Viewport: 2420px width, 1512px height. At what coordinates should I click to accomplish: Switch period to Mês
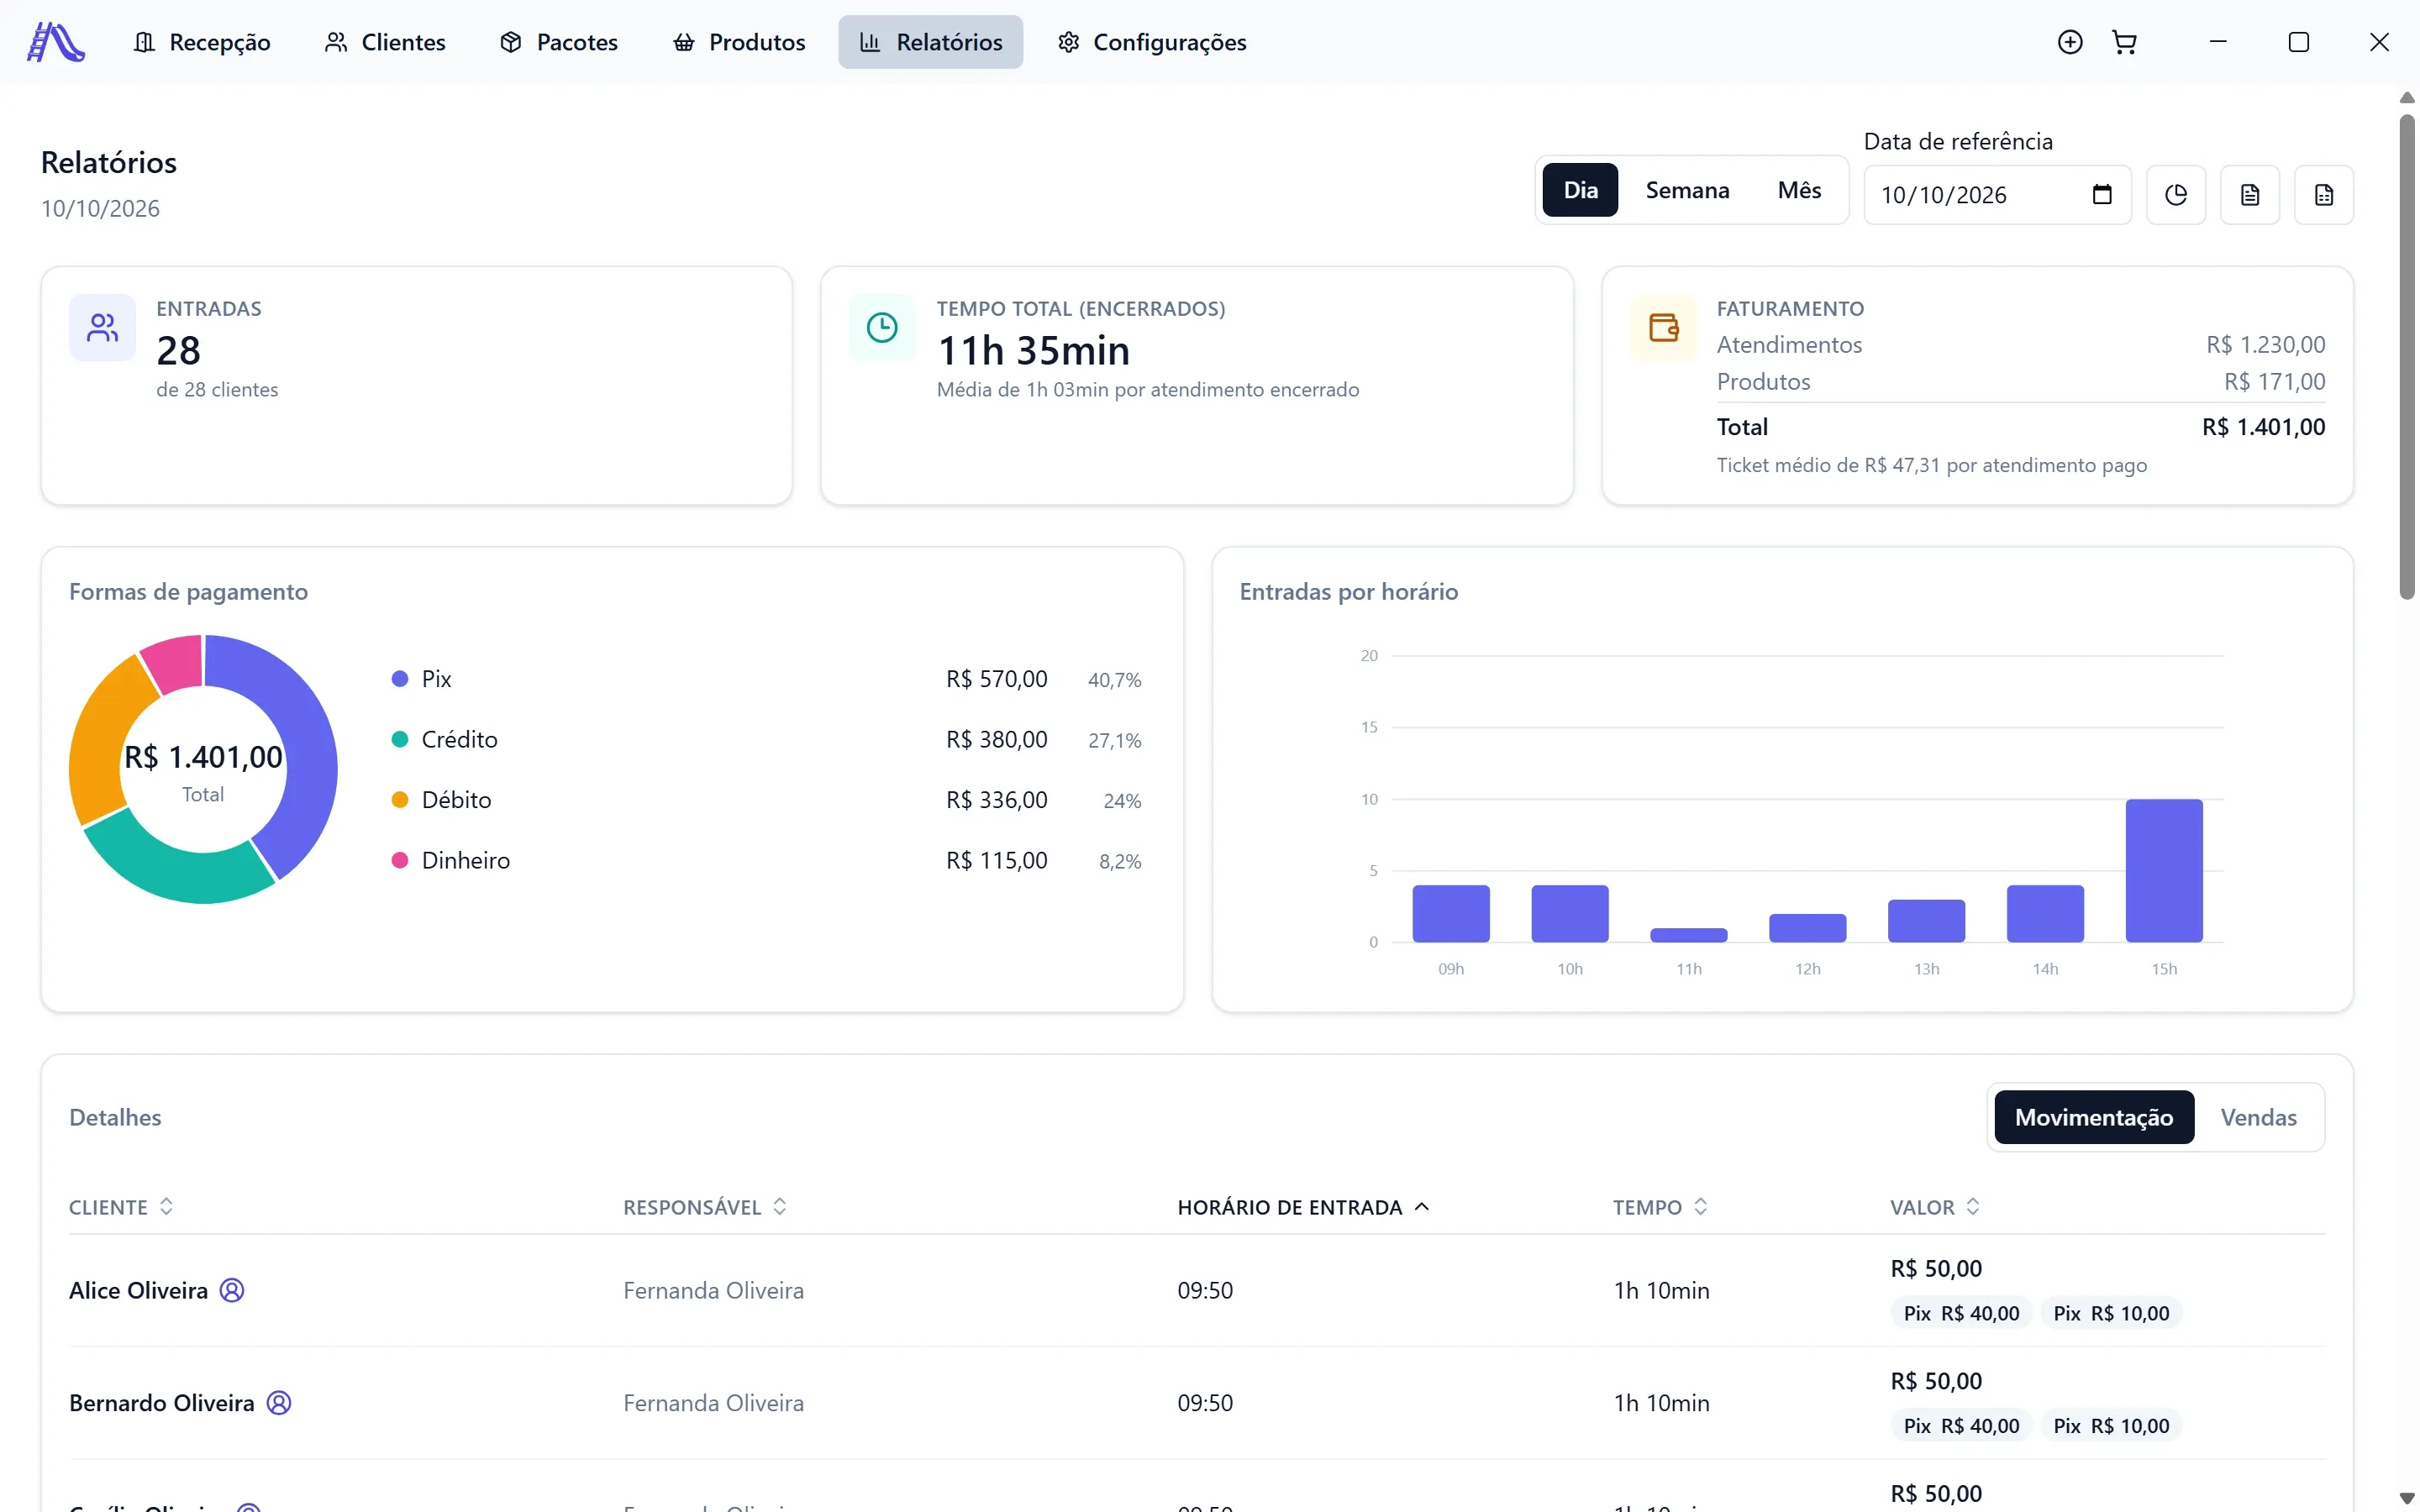(x=1799, y=190)
